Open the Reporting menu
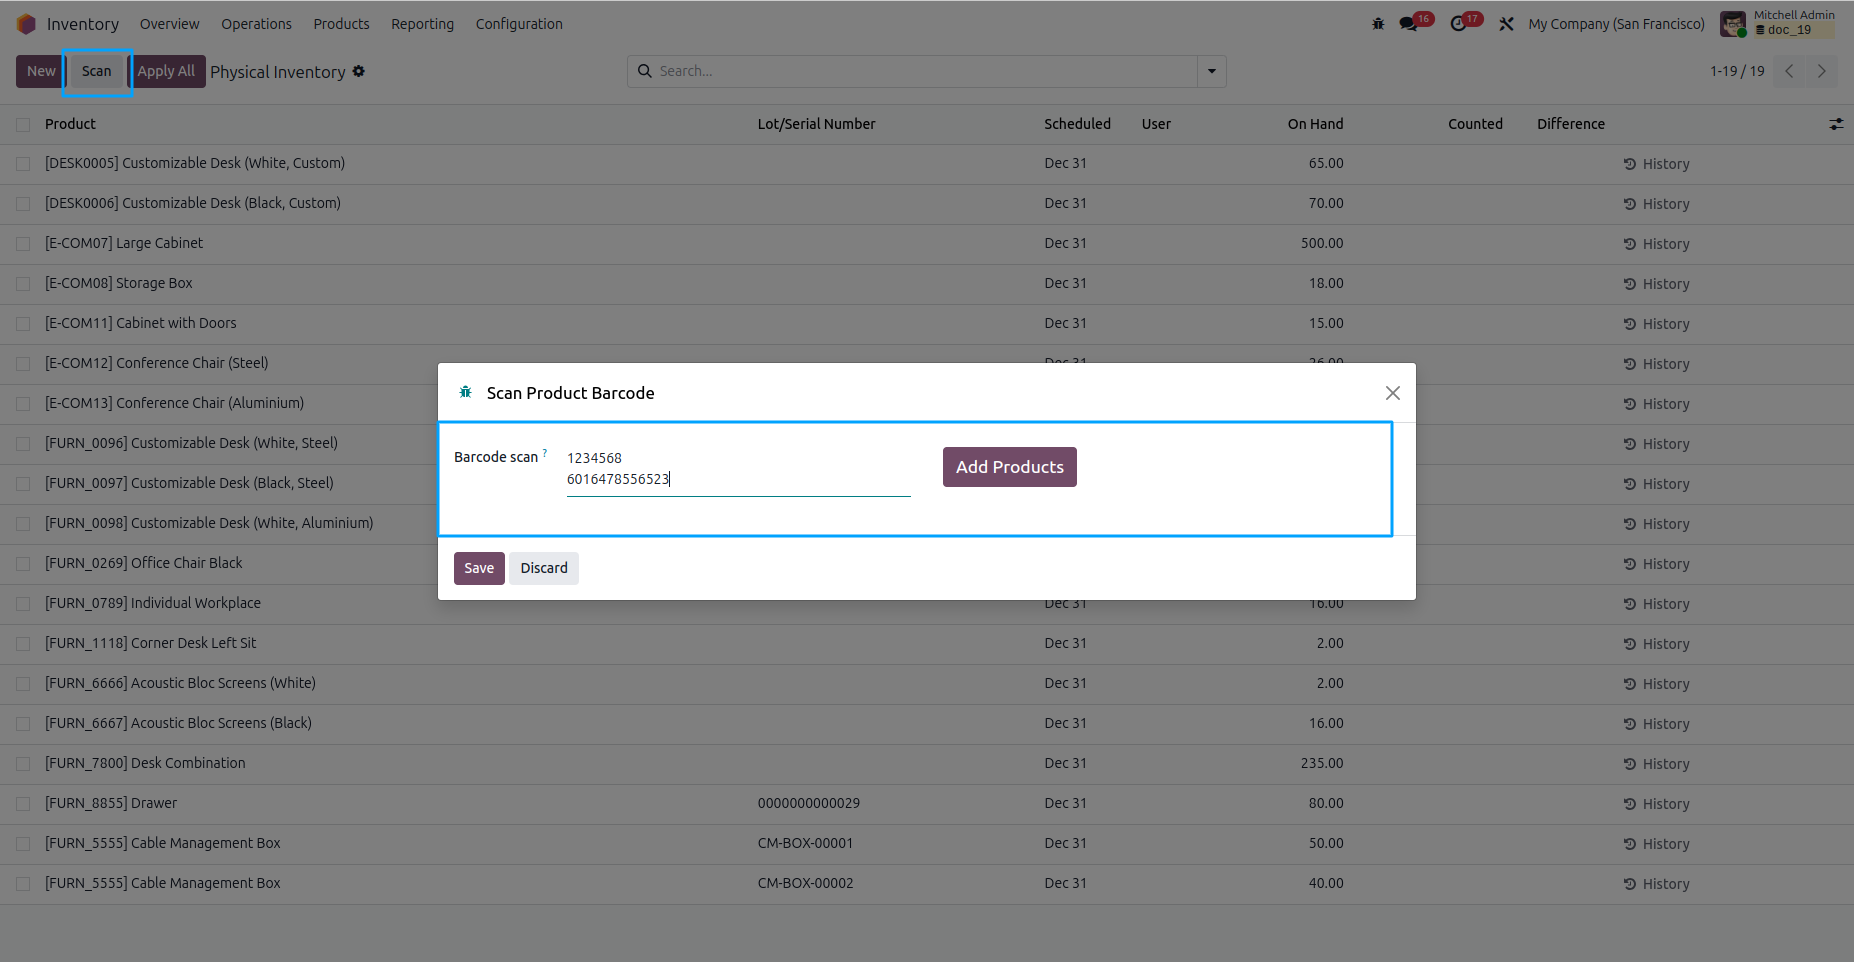Image resolution: width=1854 pixels, height=962 pixels. [422, 24]
